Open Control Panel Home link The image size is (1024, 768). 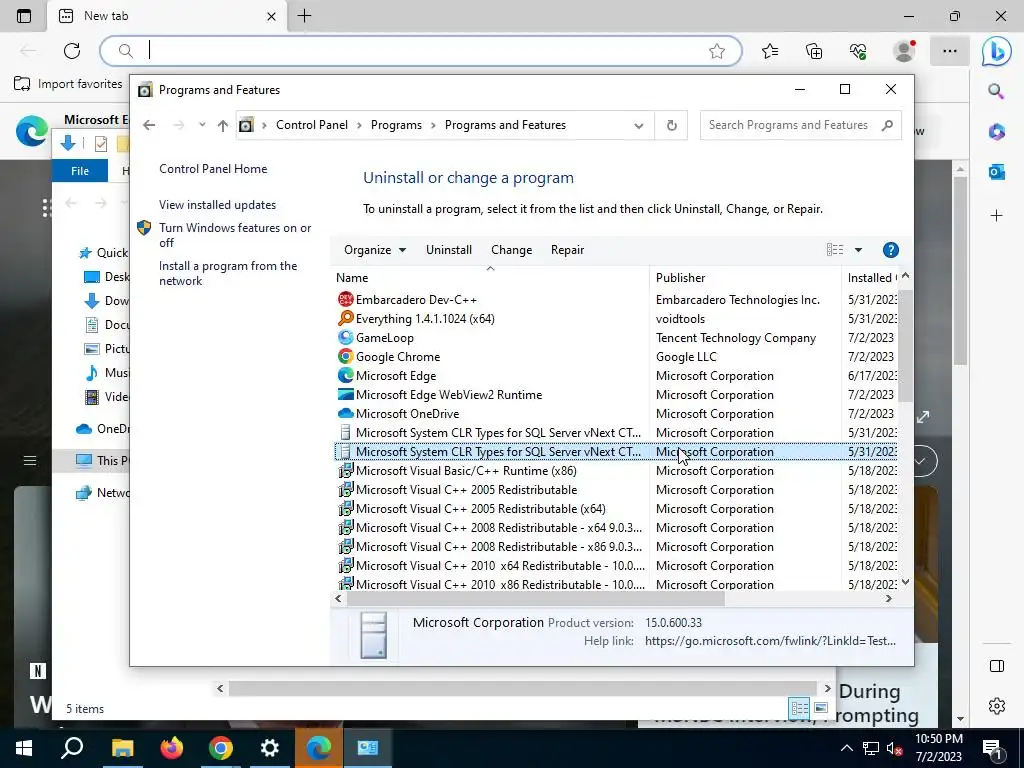pos(213,169)
